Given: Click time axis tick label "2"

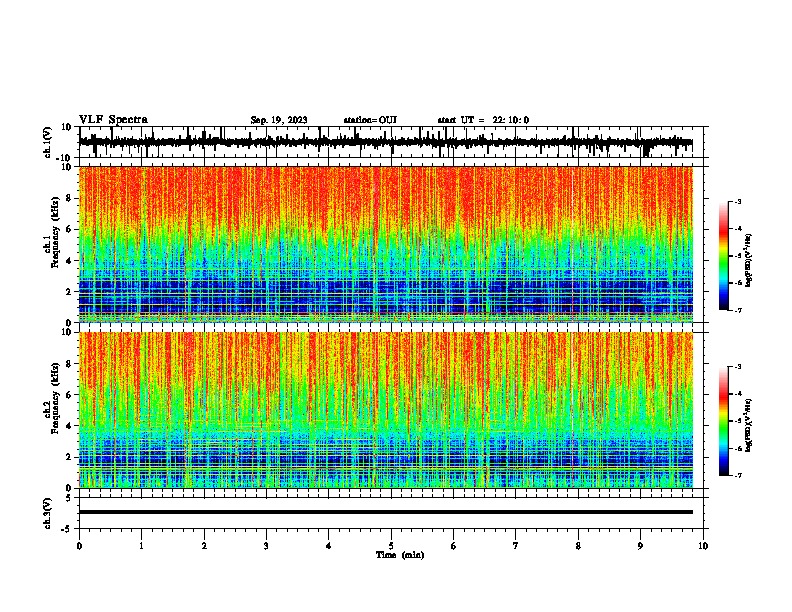Looking at the screenshot, I should coord(204,546).
